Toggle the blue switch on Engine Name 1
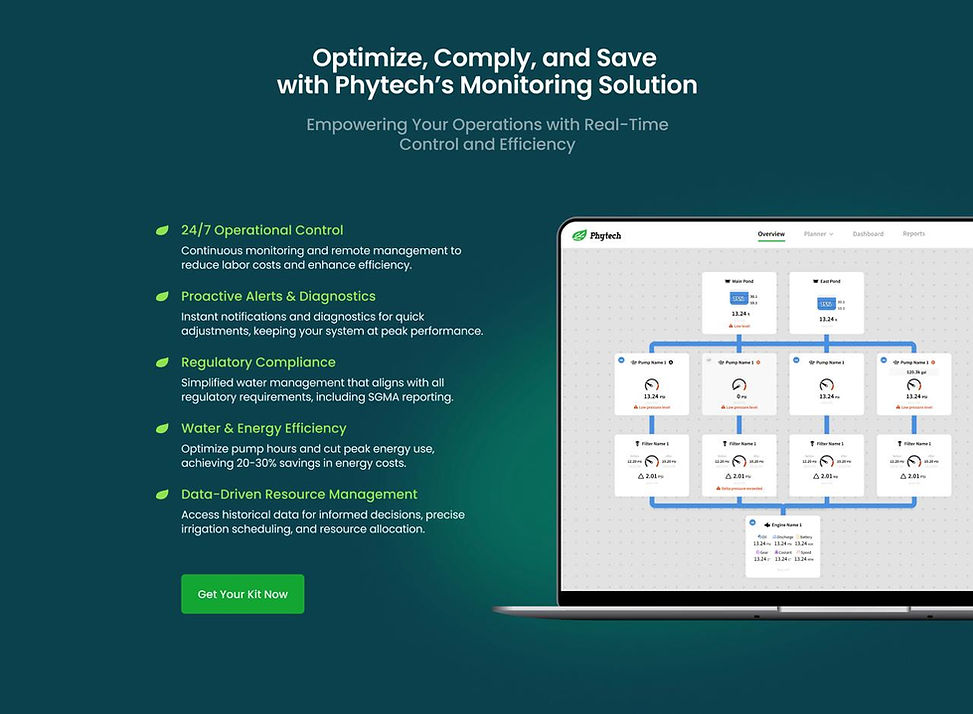Screen dimensions: 973x714 pyautogui.click(x=752, y=522)
